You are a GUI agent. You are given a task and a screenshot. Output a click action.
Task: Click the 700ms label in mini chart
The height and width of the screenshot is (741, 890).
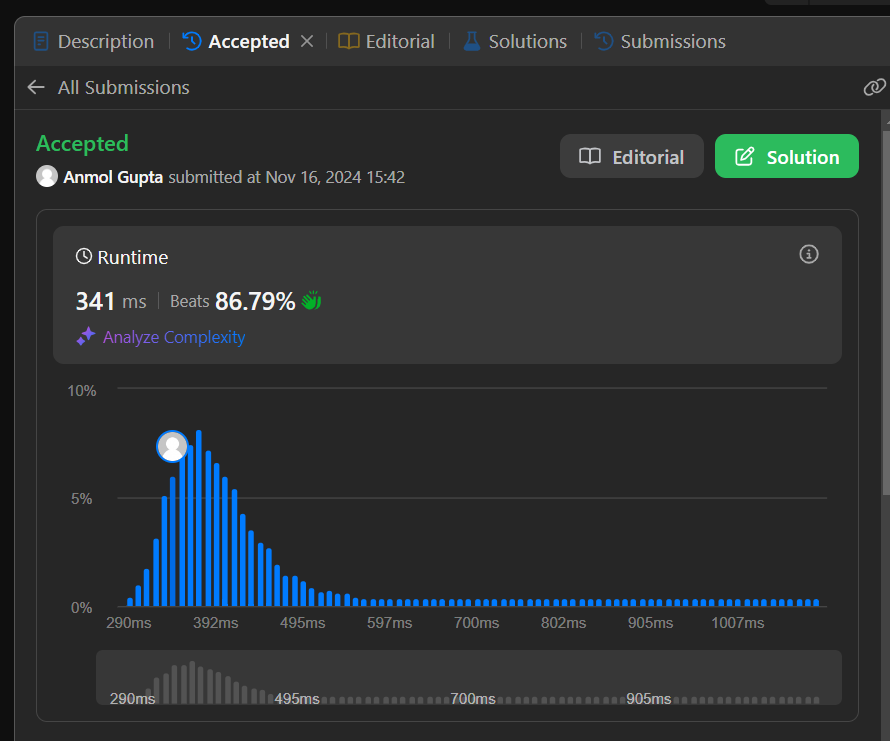pyautogui.click(x=473, y=698)
